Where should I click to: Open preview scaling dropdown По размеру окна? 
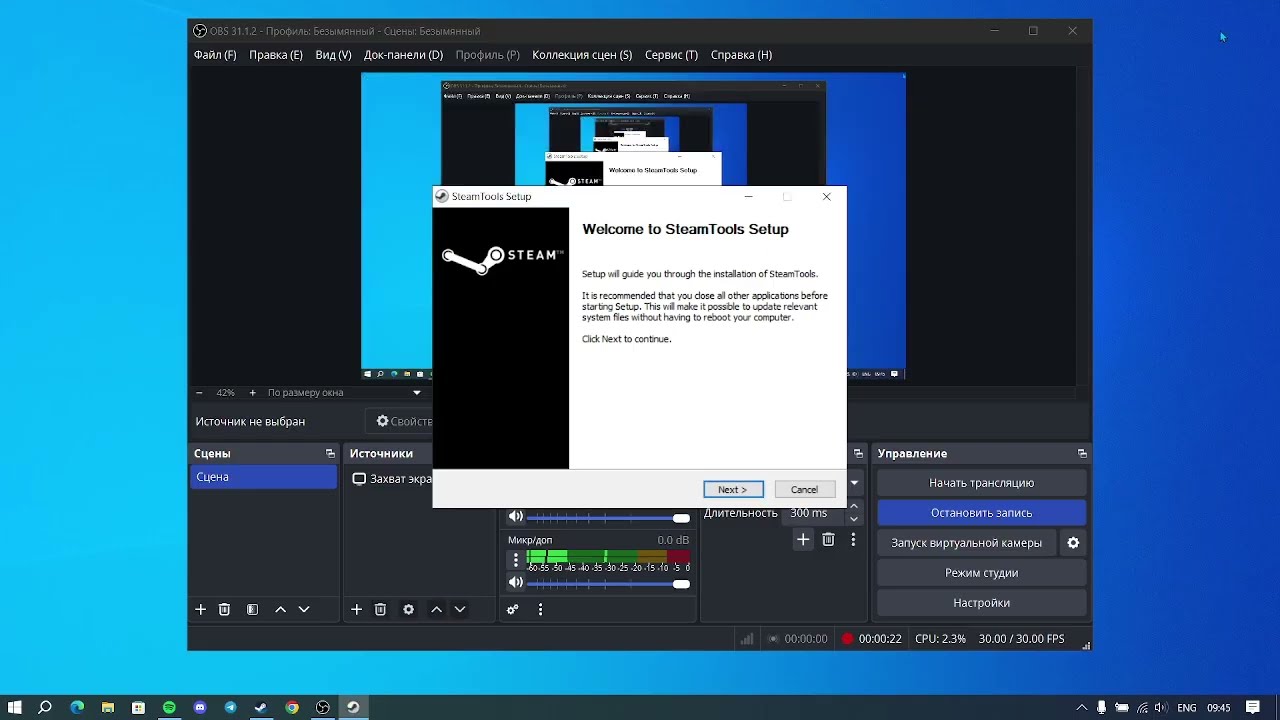coord(344,393)
